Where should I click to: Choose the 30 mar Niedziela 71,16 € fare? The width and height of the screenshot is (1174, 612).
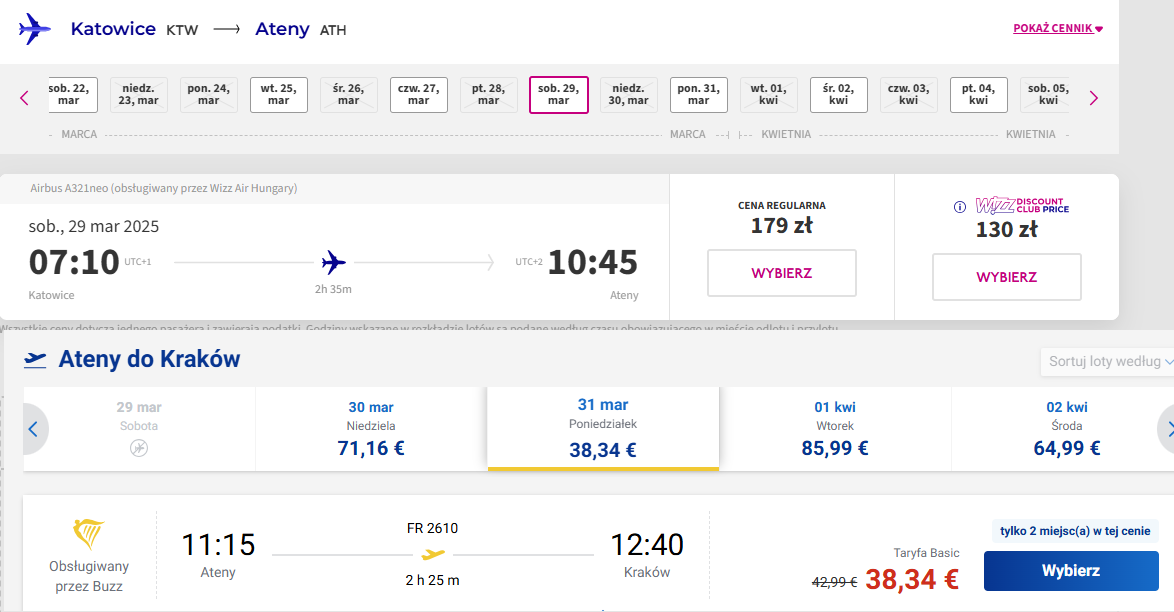pyautogui.click(x=371, y=429)
